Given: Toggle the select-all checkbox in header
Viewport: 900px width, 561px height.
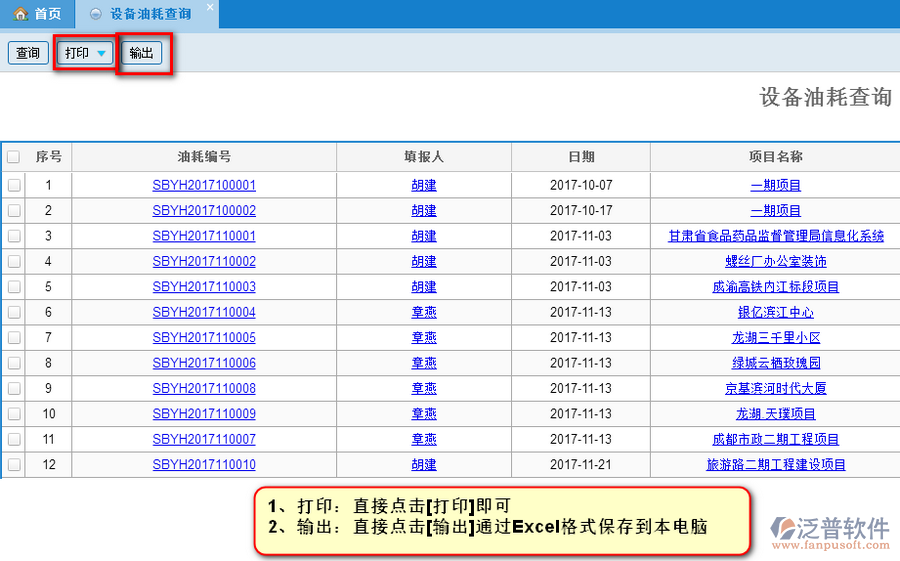Looking at the screenshot, I should click(13, 157).
